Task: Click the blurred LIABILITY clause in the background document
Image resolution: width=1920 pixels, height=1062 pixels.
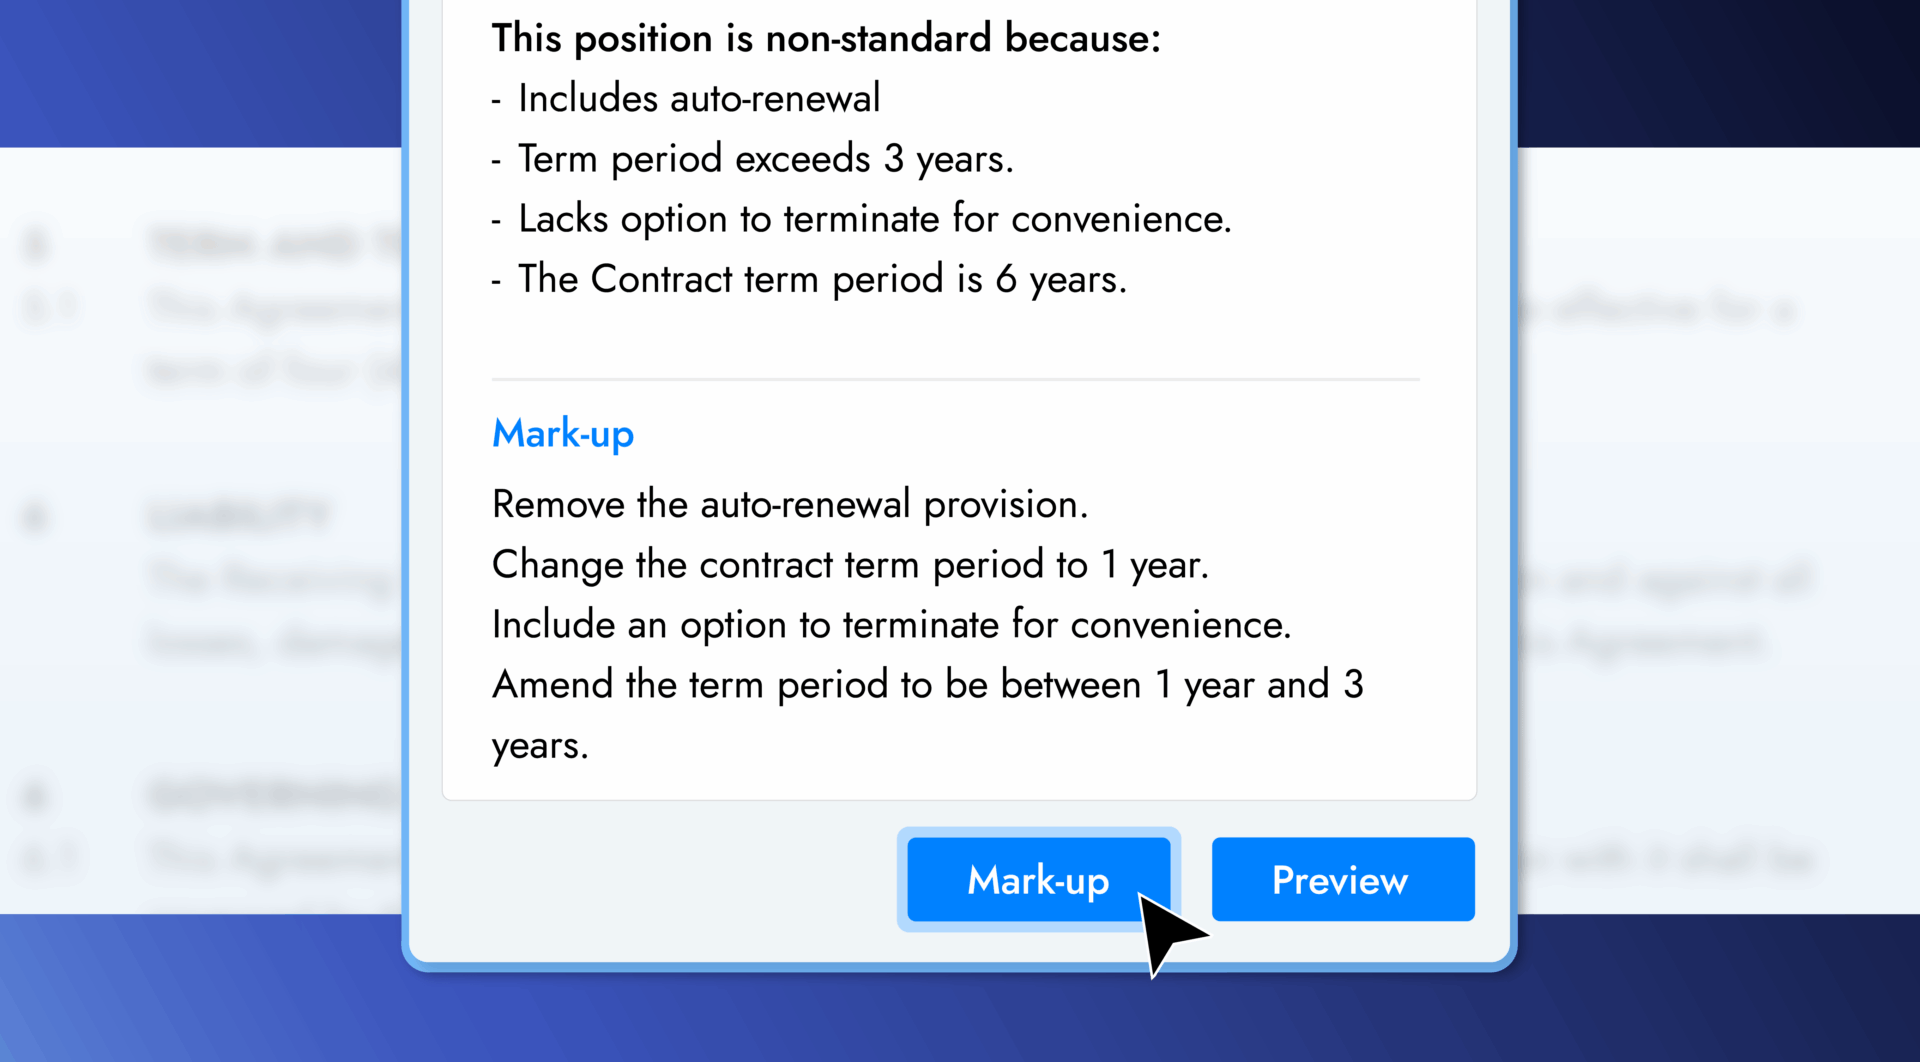Action: pos(240,516)
